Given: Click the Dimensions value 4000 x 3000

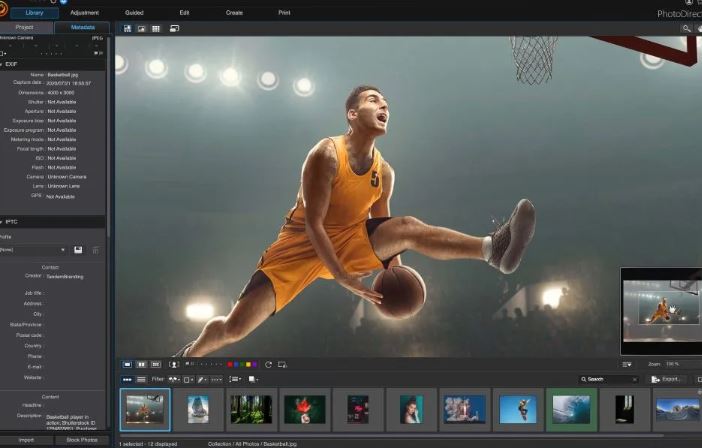Looking at the screenshot, I should [61, 93].
